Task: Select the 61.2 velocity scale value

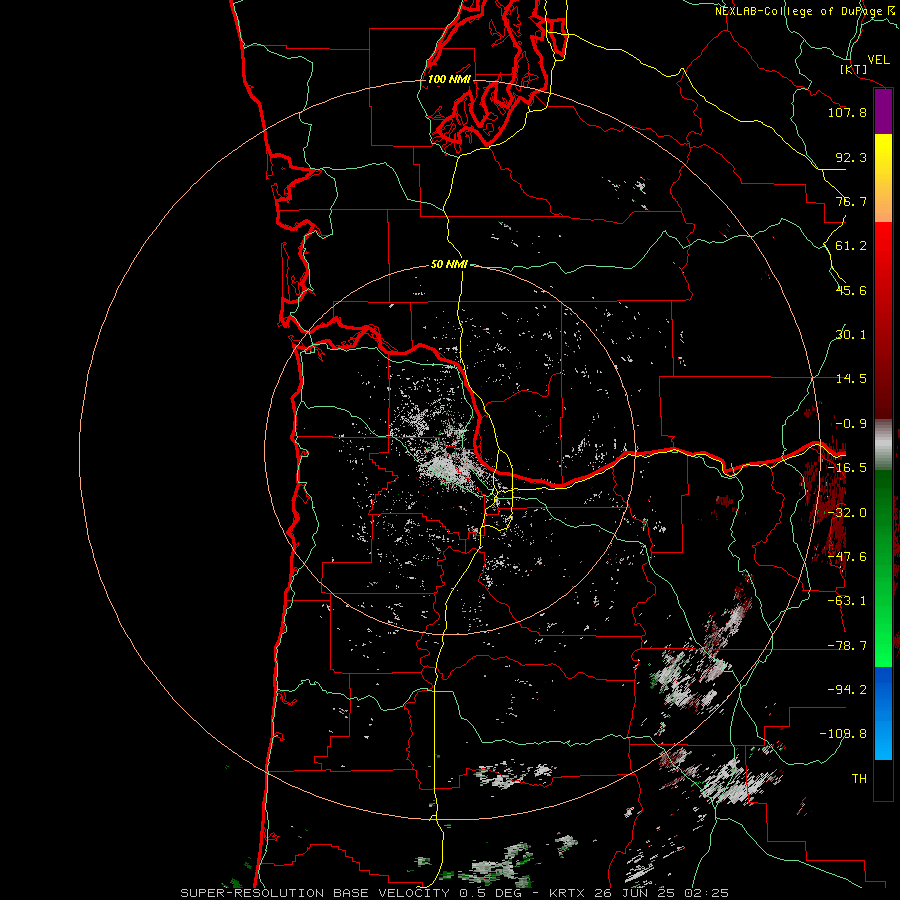Action: point(851,246)
